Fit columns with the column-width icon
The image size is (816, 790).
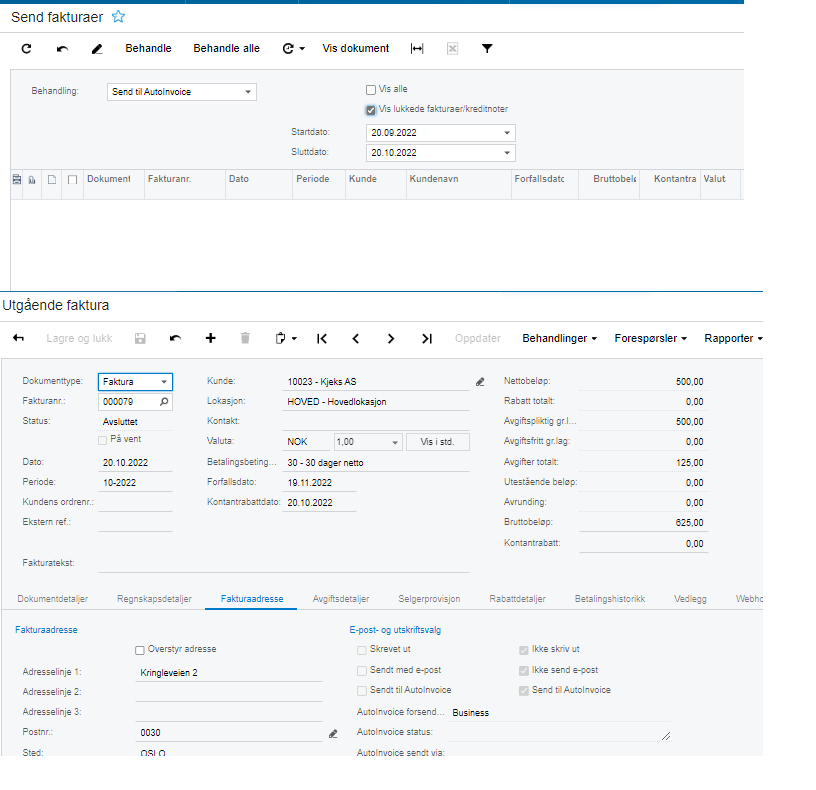[417, 48]
